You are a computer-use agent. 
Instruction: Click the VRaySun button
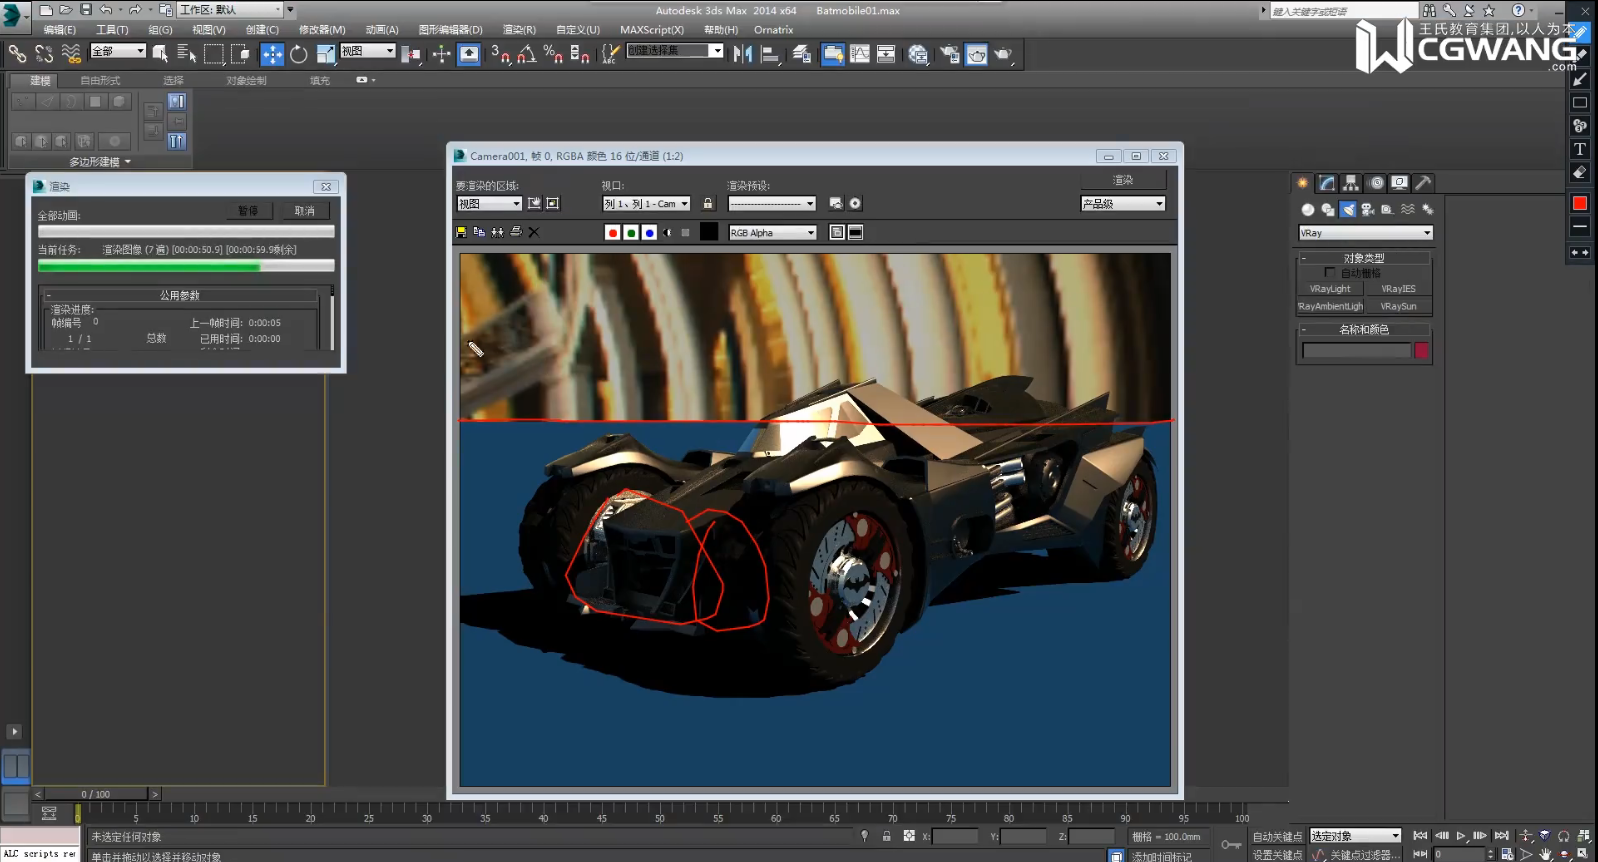click(1398, 306)
